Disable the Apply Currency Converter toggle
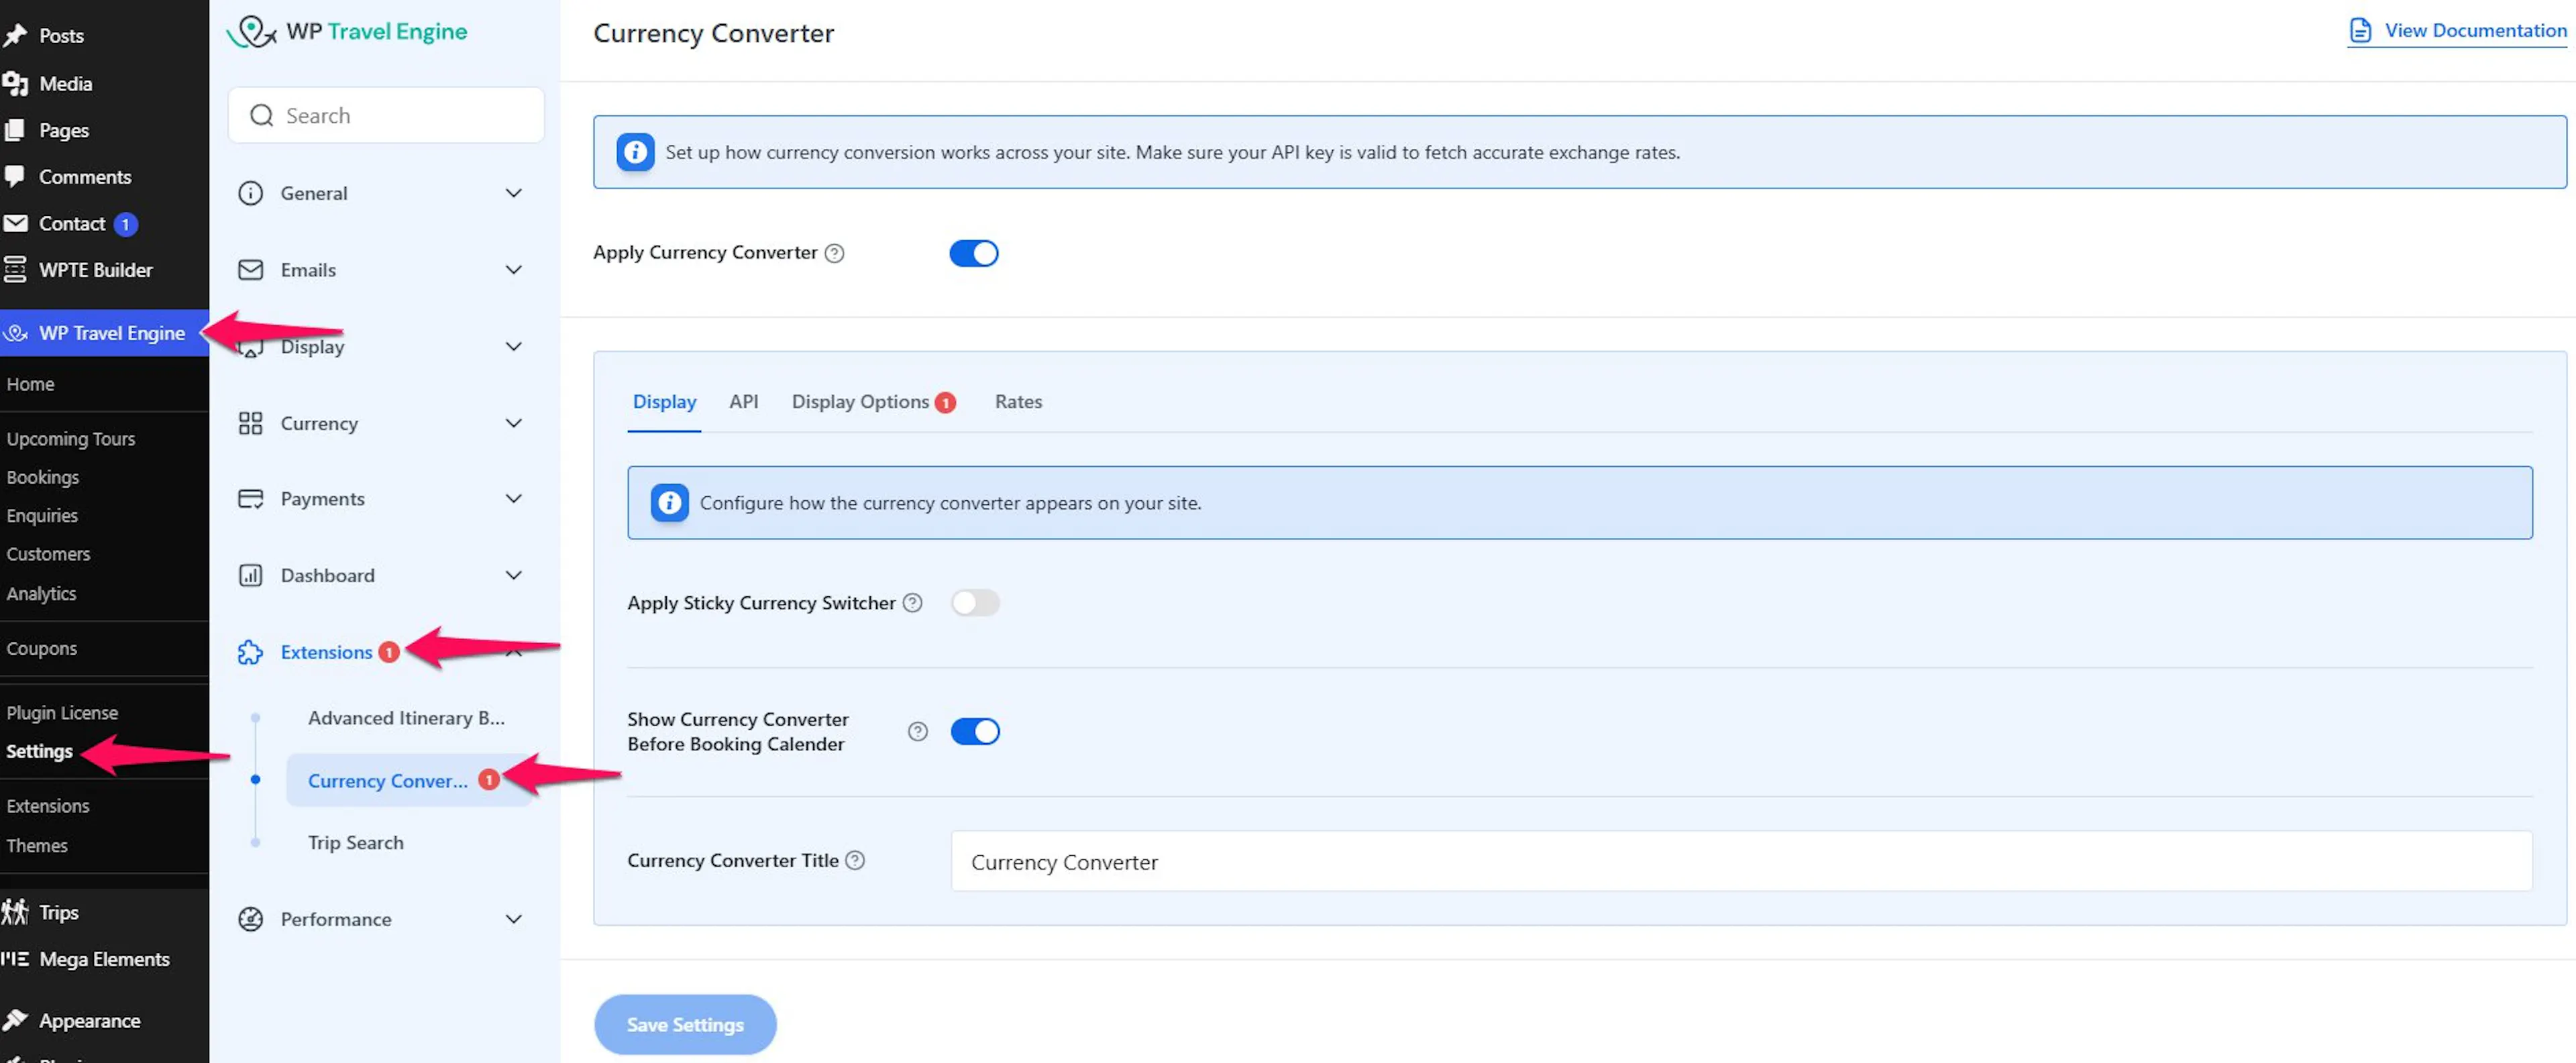Screen dimensions: 2576x1063 coord(973,253)
